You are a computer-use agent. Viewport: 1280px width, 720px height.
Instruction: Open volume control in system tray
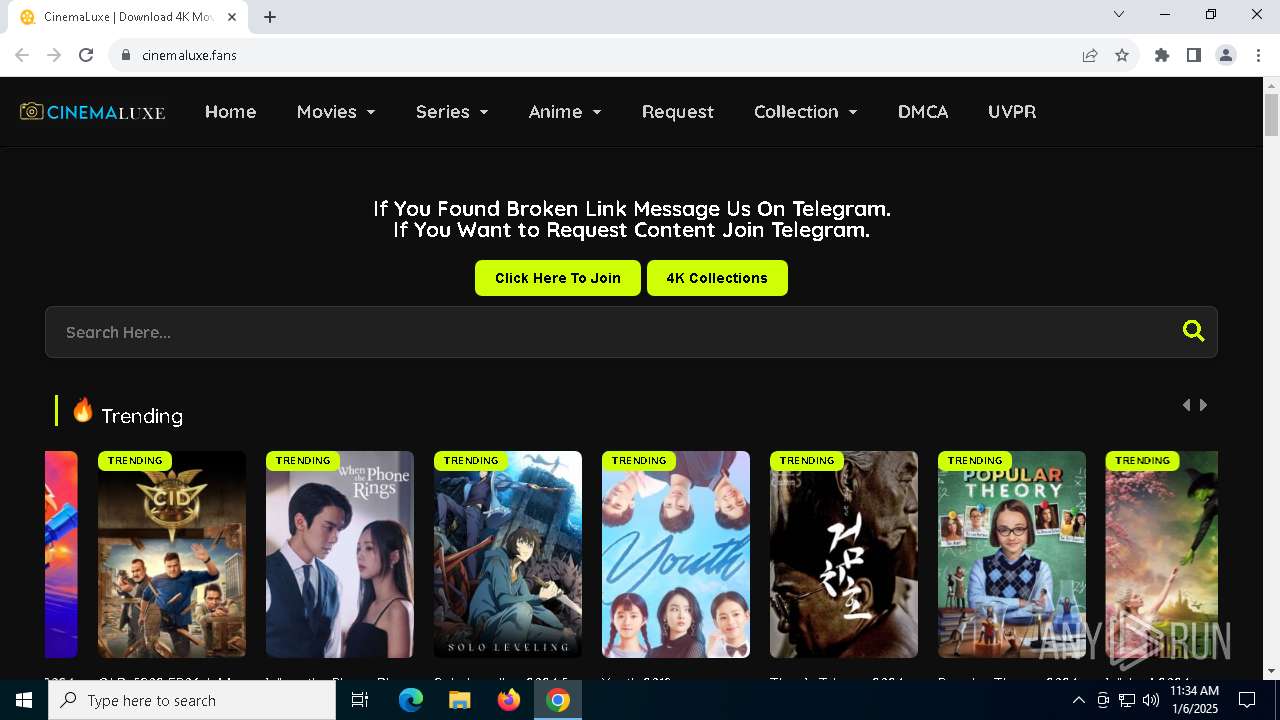pyautogui.click(x=1151, y=700)
